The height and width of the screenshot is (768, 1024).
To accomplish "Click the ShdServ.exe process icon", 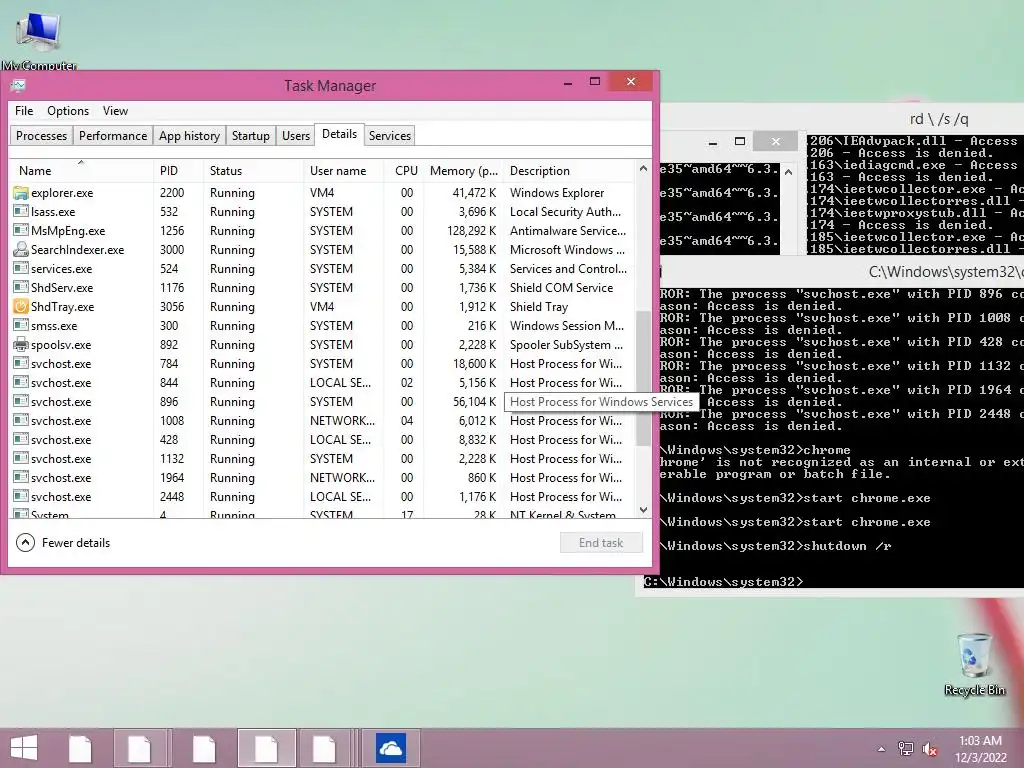I will [21, 287].
